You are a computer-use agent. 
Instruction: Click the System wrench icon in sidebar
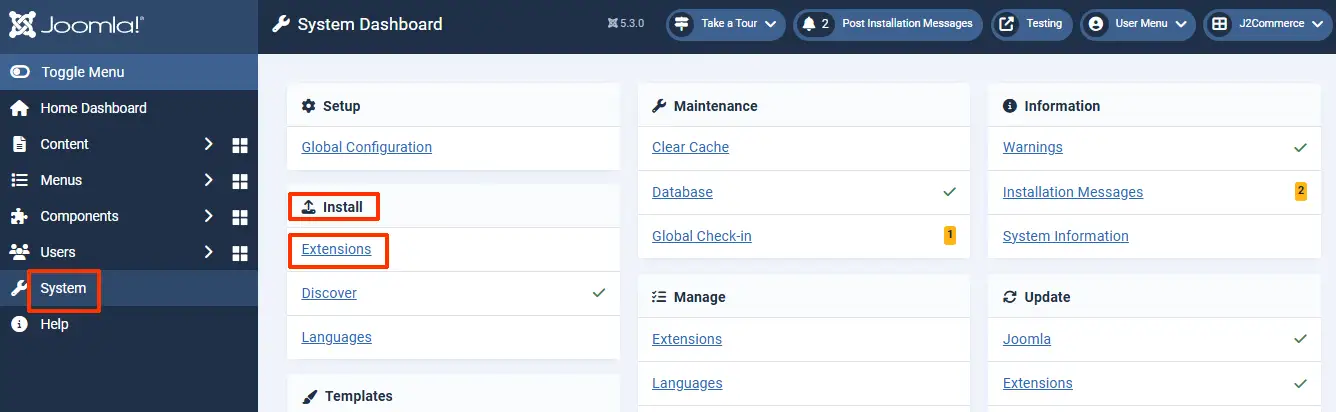pyautogui.click(x=19, y=288)
